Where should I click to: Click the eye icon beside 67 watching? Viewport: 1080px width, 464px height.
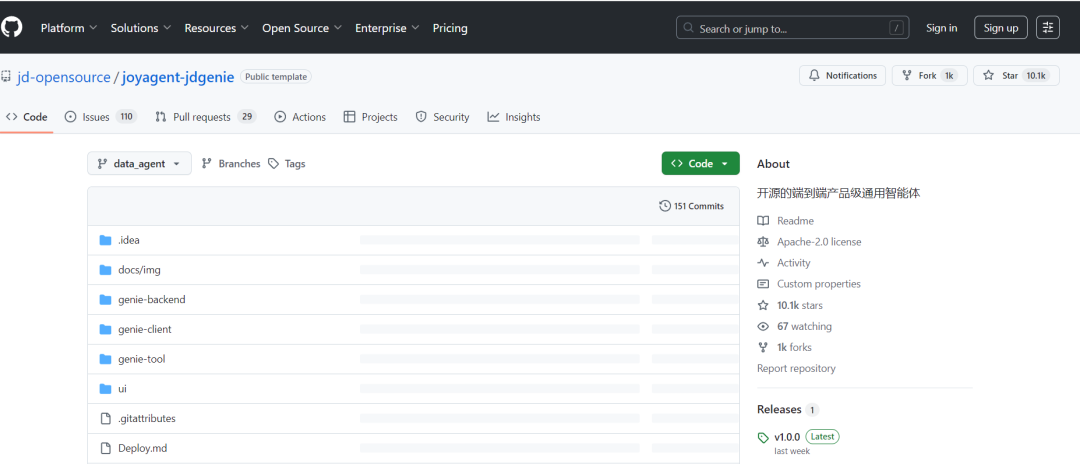tap(762, 326)
